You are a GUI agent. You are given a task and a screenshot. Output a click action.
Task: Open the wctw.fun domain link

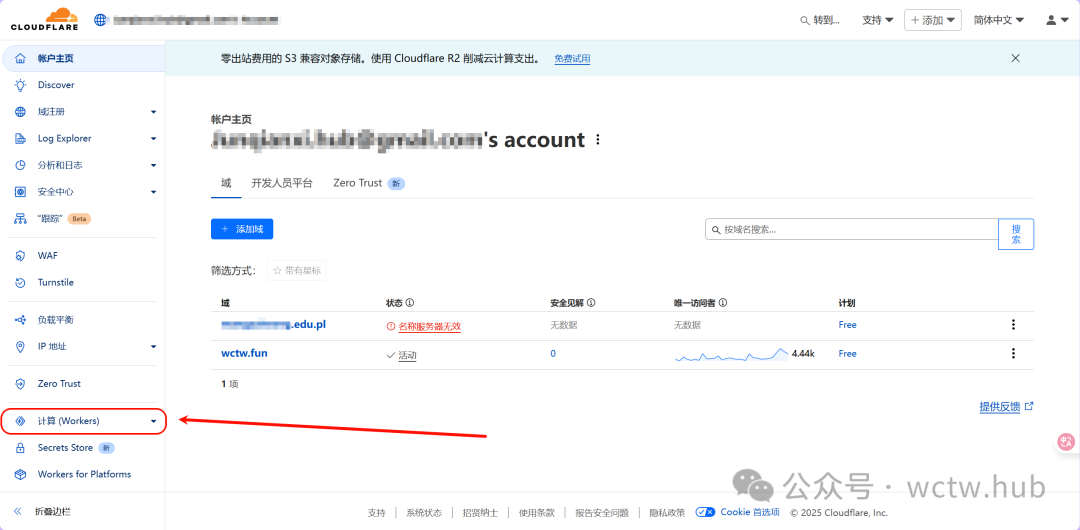coord(244,353)
